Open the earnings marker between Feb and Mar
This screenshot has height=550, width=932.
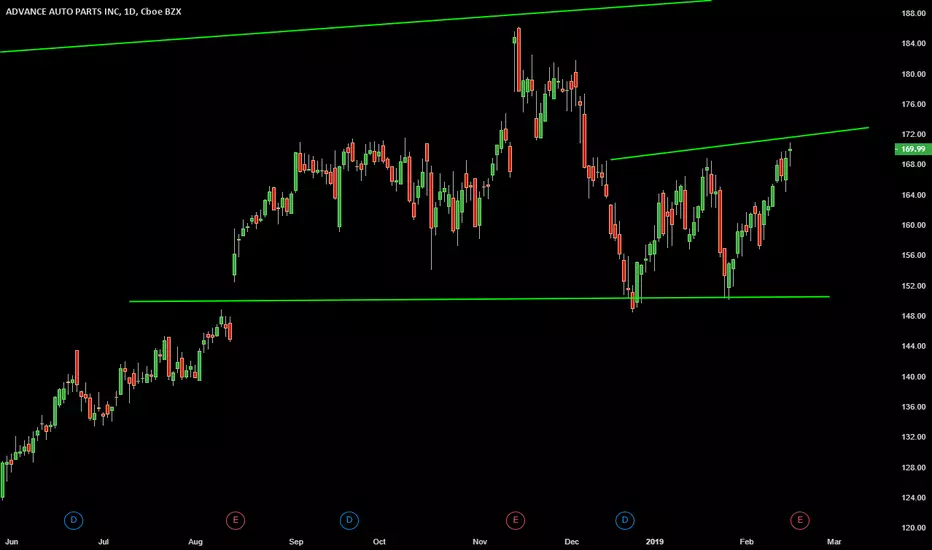[799, 520]
